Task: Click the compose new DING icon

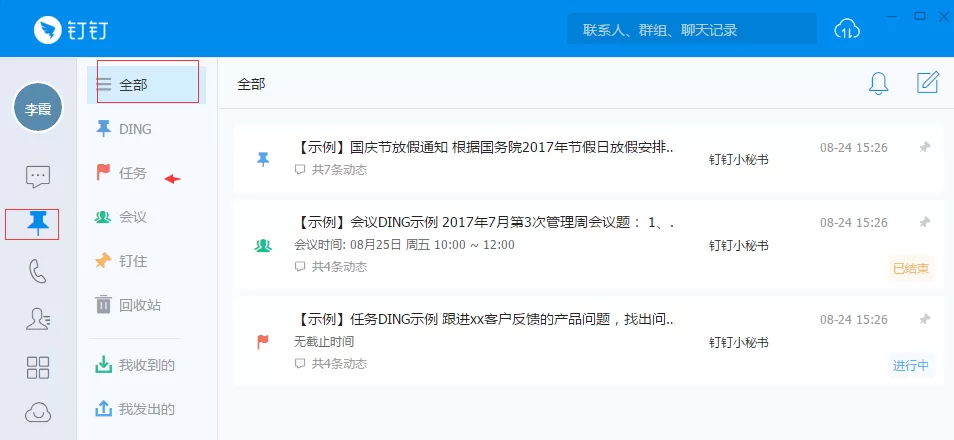Action: tap(927, 83)
